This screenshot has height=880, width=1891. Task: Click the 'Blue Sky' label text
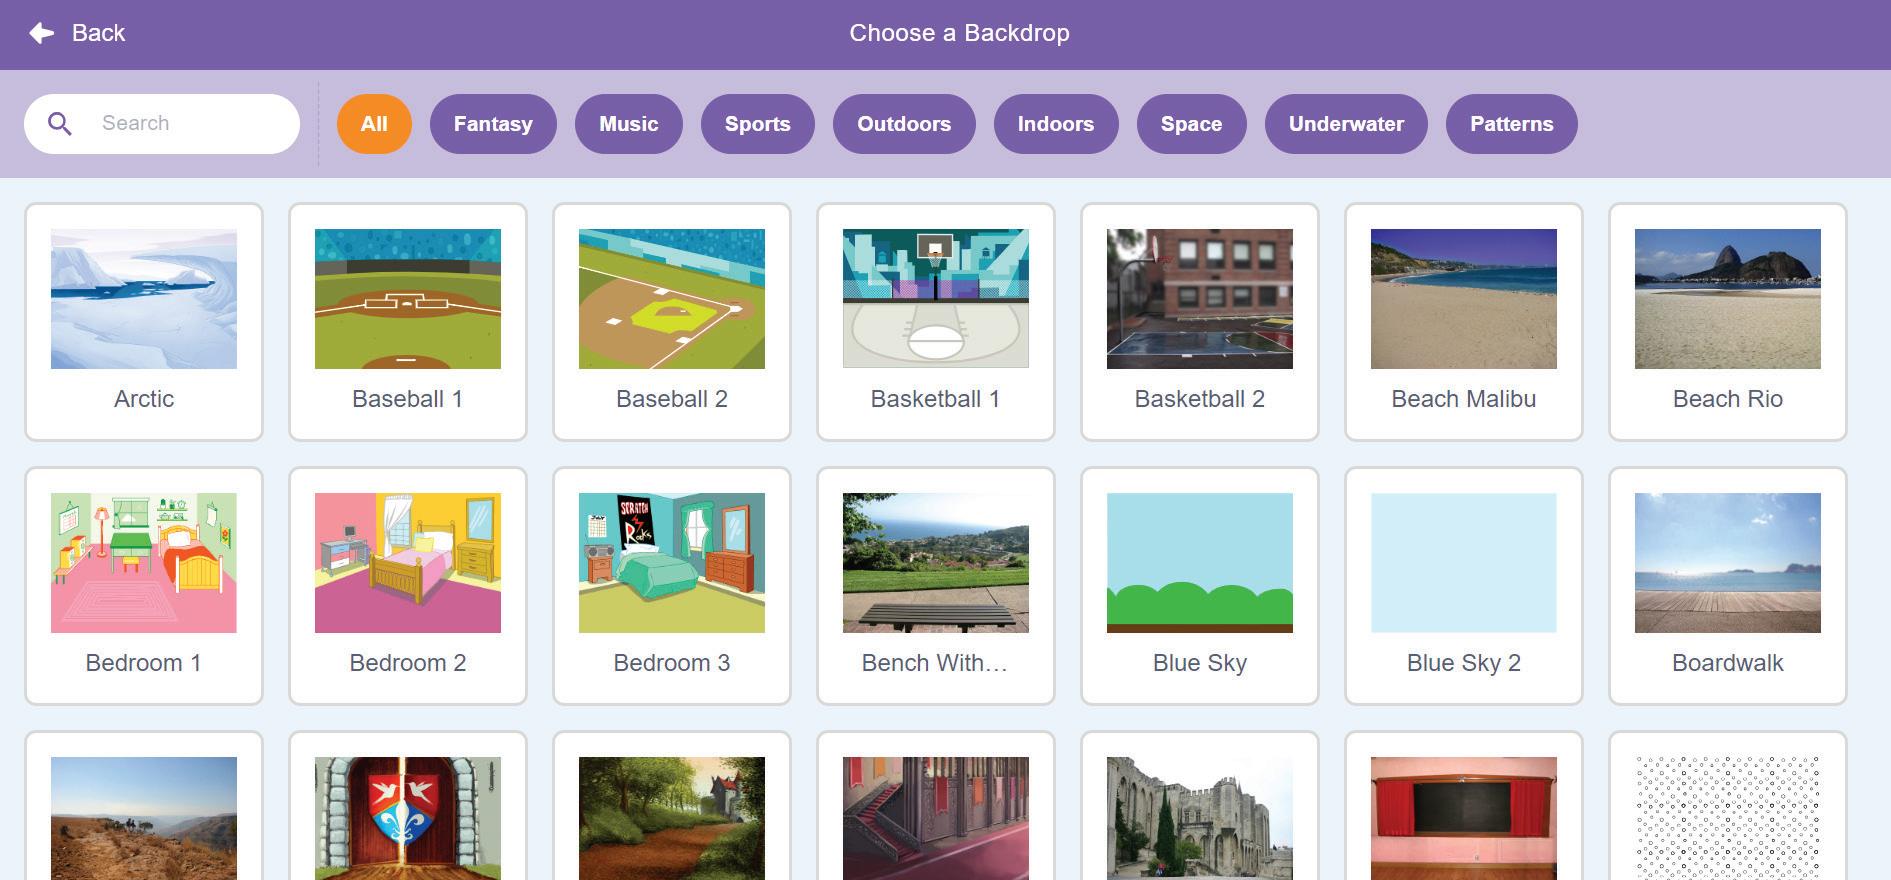click(1200, 663)
